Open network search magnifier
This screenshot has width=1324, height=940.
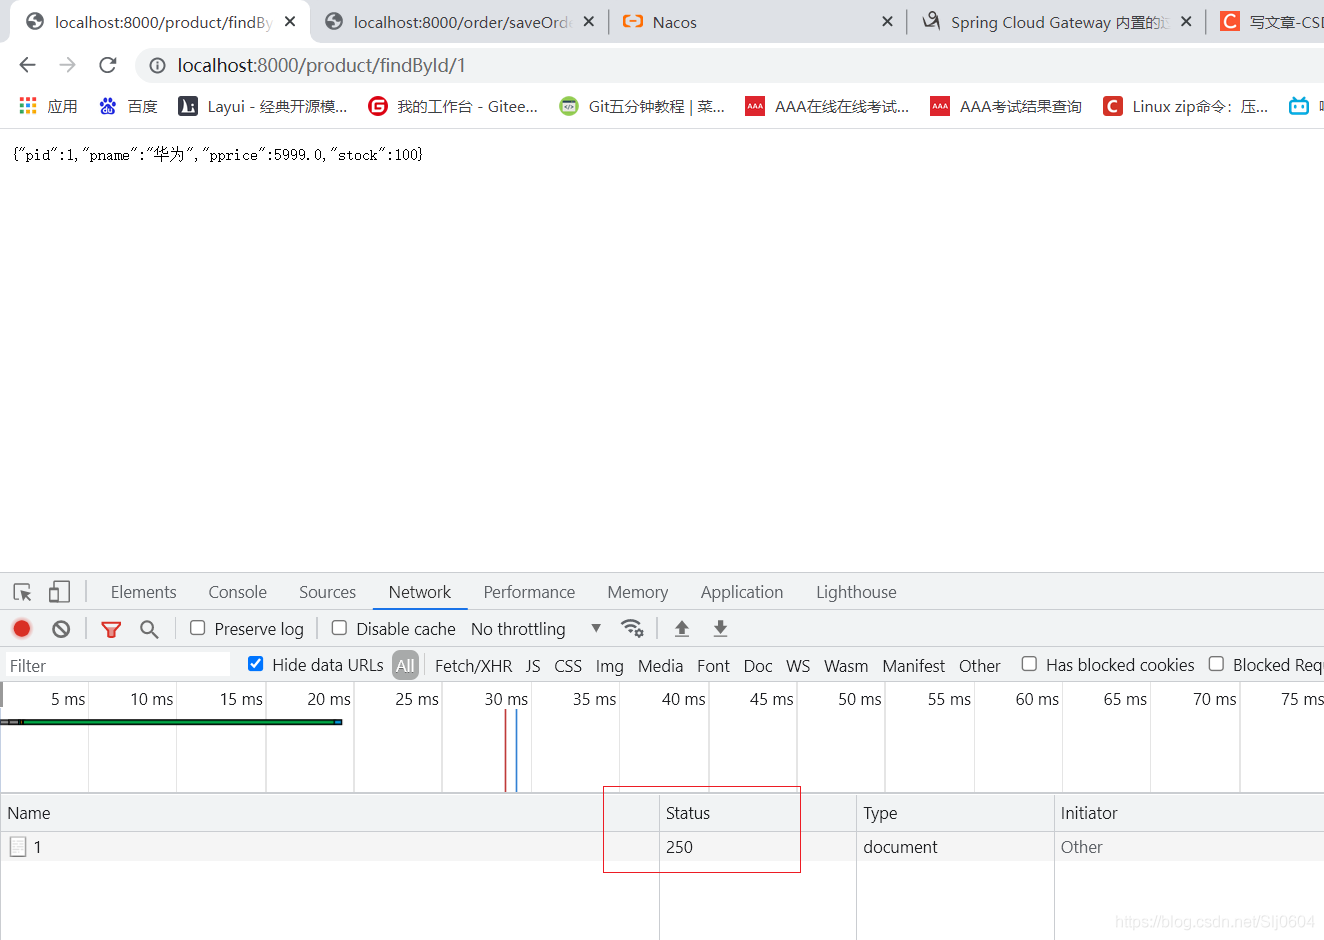pyautogui.click(x=149, y=629)
